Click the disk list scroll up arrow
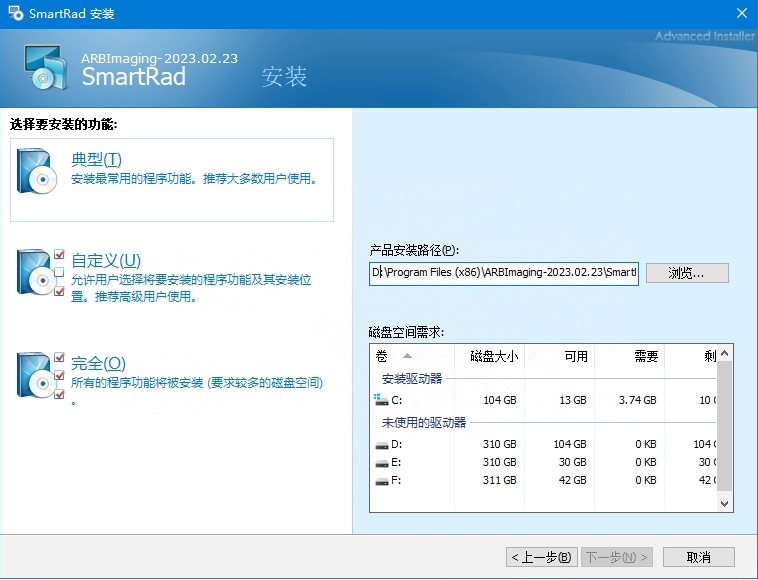 [x=724, y=353]
